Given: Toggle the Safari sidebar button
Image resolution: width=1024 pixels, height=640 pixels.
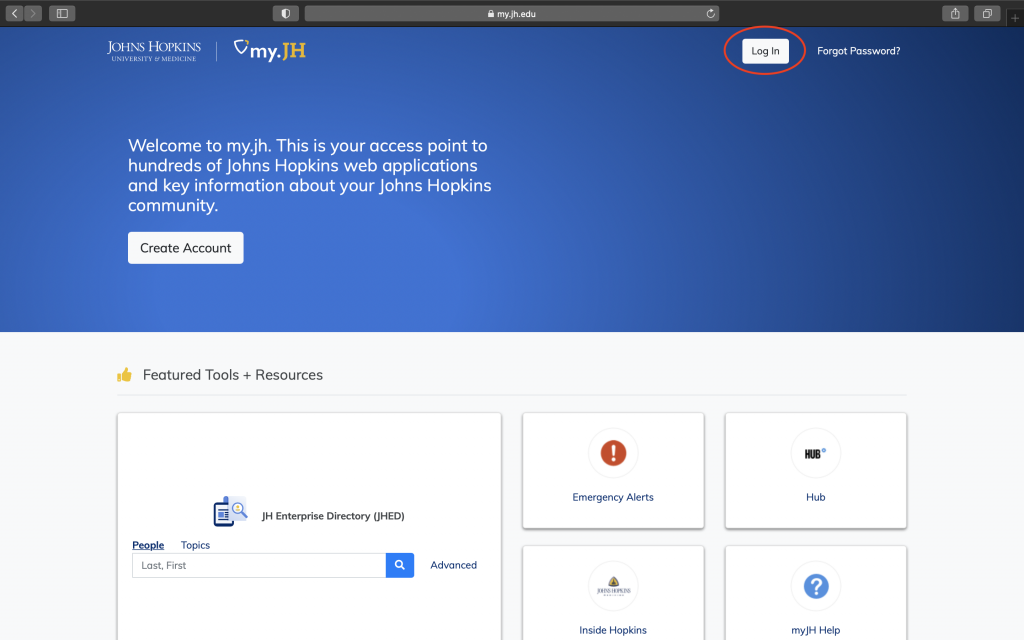Looking at the screenshot, I should point(62,13).
